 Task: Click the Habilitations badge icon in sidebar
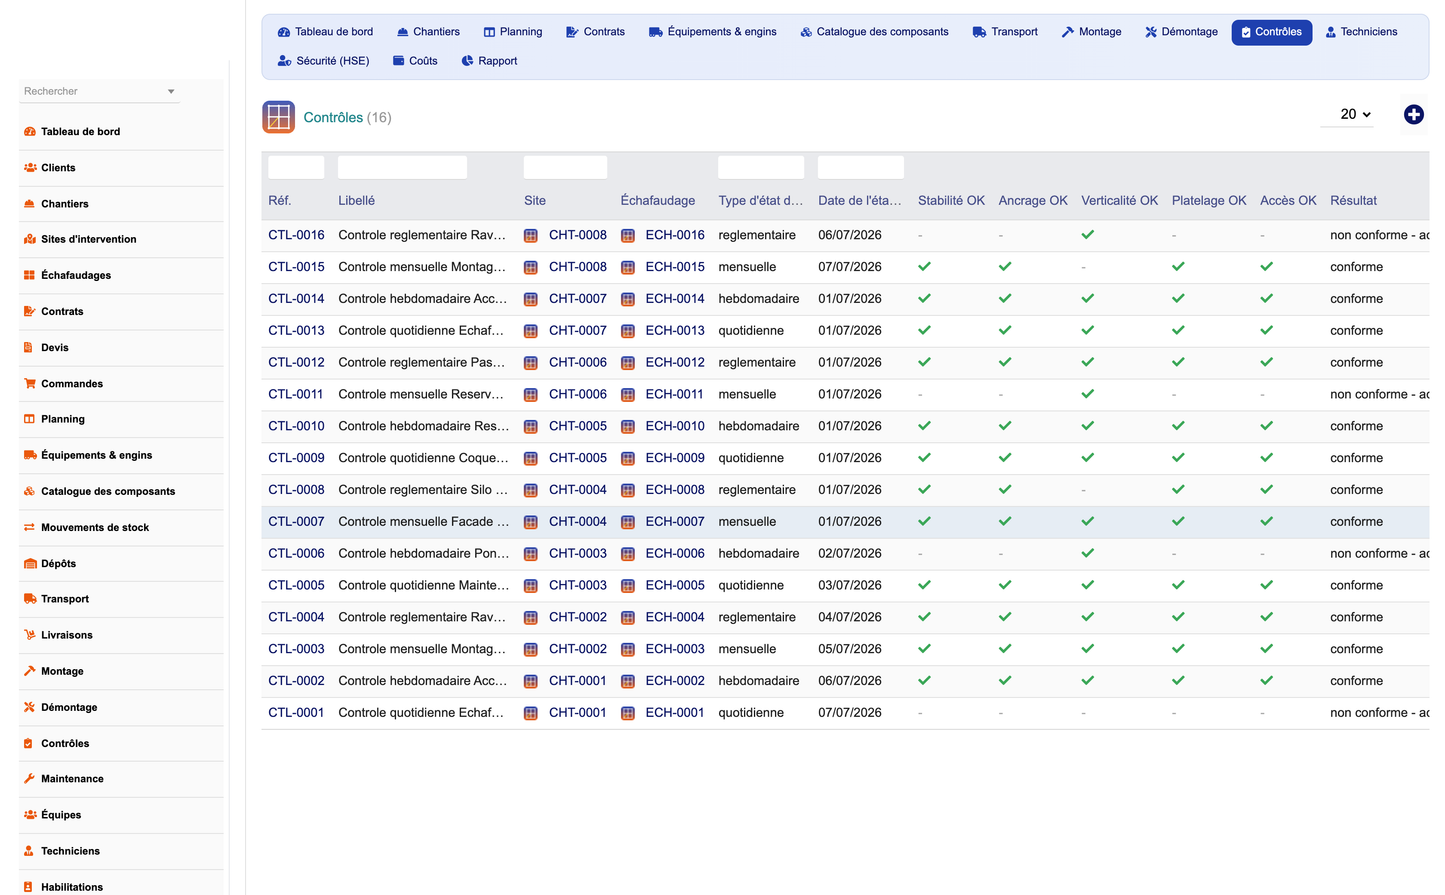coord(29,887)
